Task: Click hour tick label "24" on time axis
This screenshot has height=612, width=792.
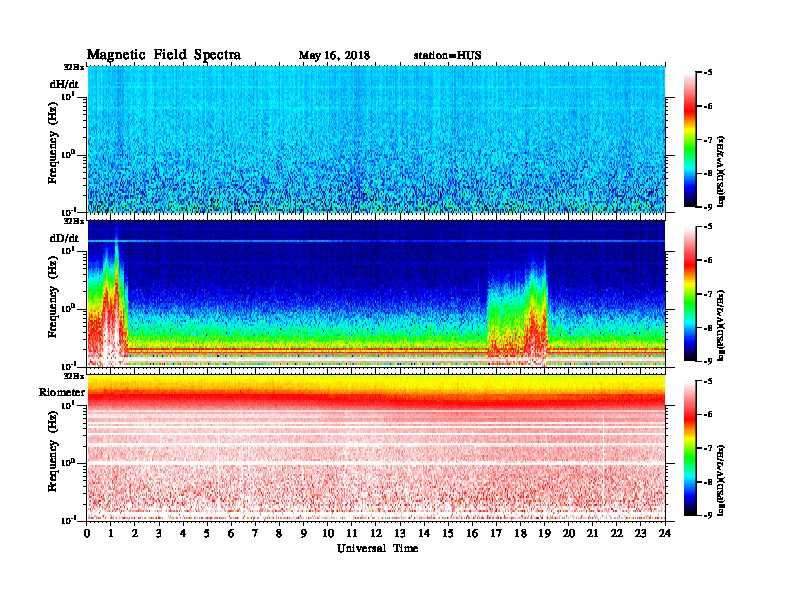Action: pyautogui.click(x=665, y=533)
